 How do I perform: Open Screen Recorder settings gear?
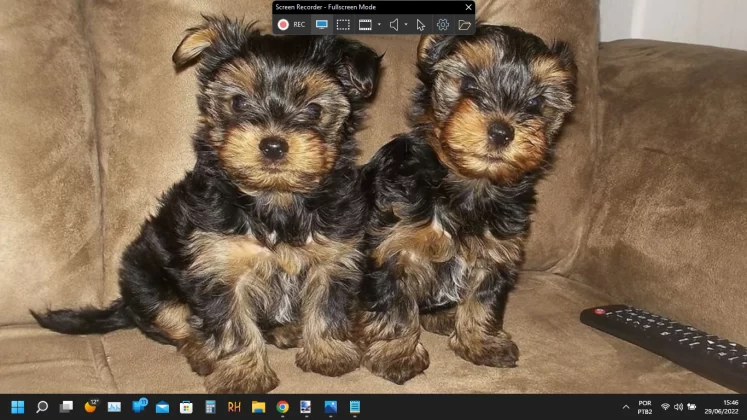[x=443, y=24]
